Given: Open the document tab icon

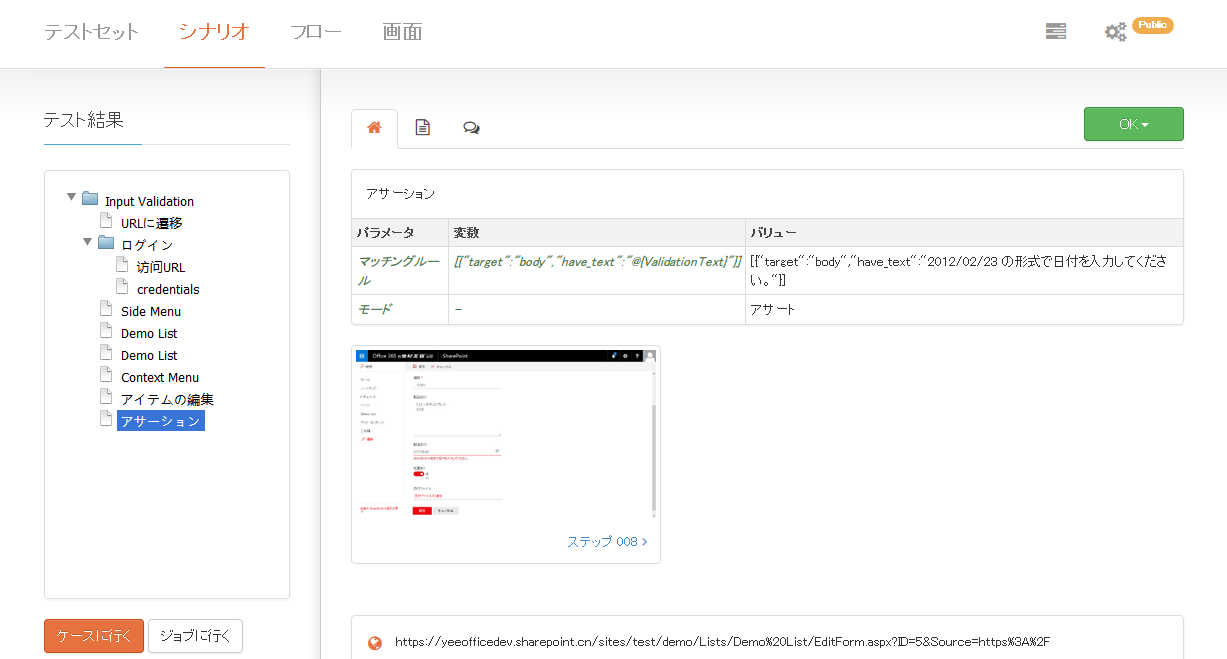Looking at the screenshot, I should pyautogui.click(x=422, y=128).
